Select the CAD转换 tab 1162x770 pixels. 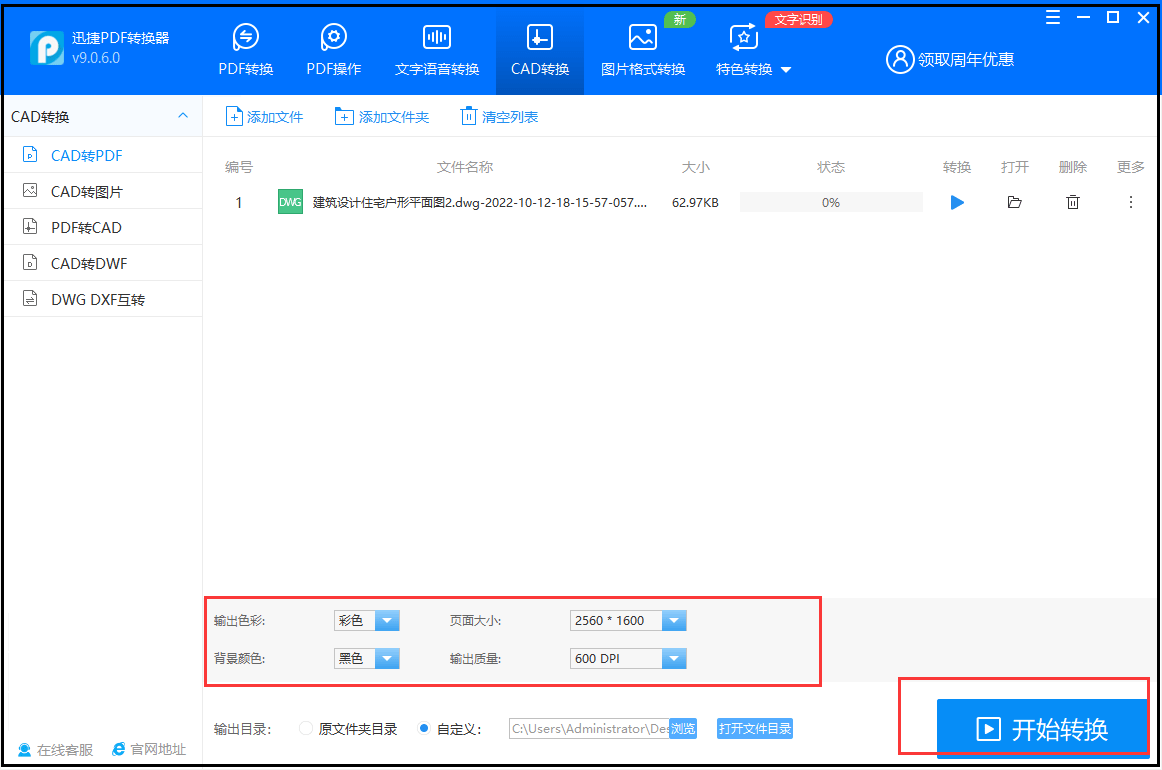pyautogui.click(x=540, y=50)
